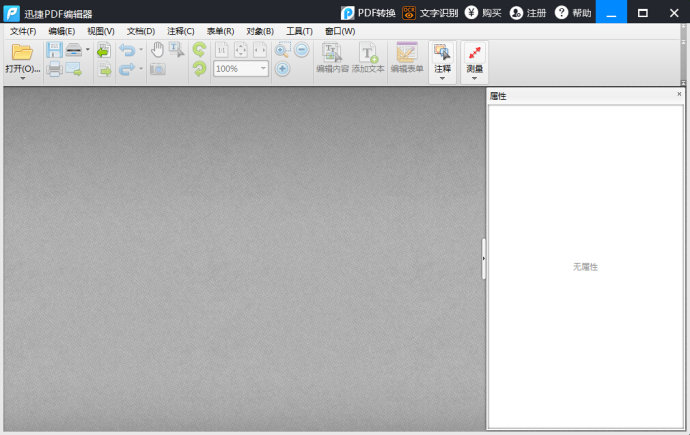Open the Window (窗口) menu

[340, 31]
